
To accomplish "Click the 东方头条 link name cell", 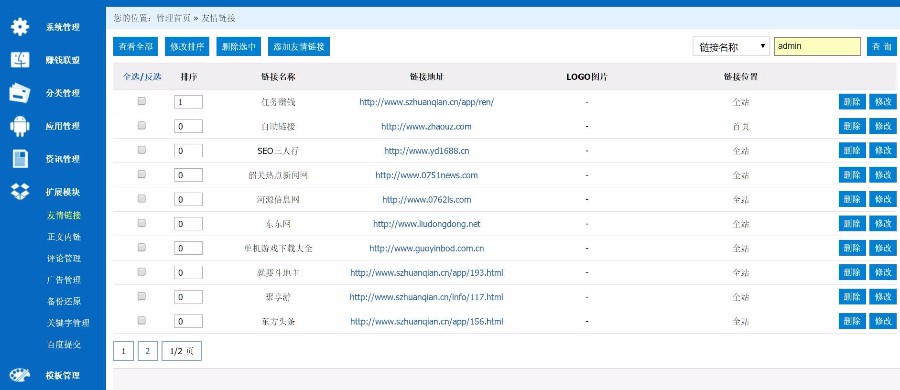I will point(278,322).
